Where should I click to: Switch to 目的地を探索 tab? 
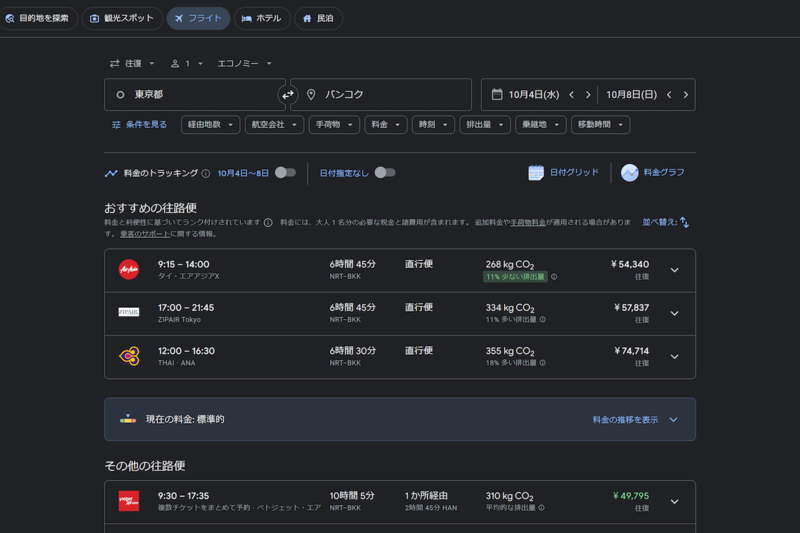coord(37,18)
